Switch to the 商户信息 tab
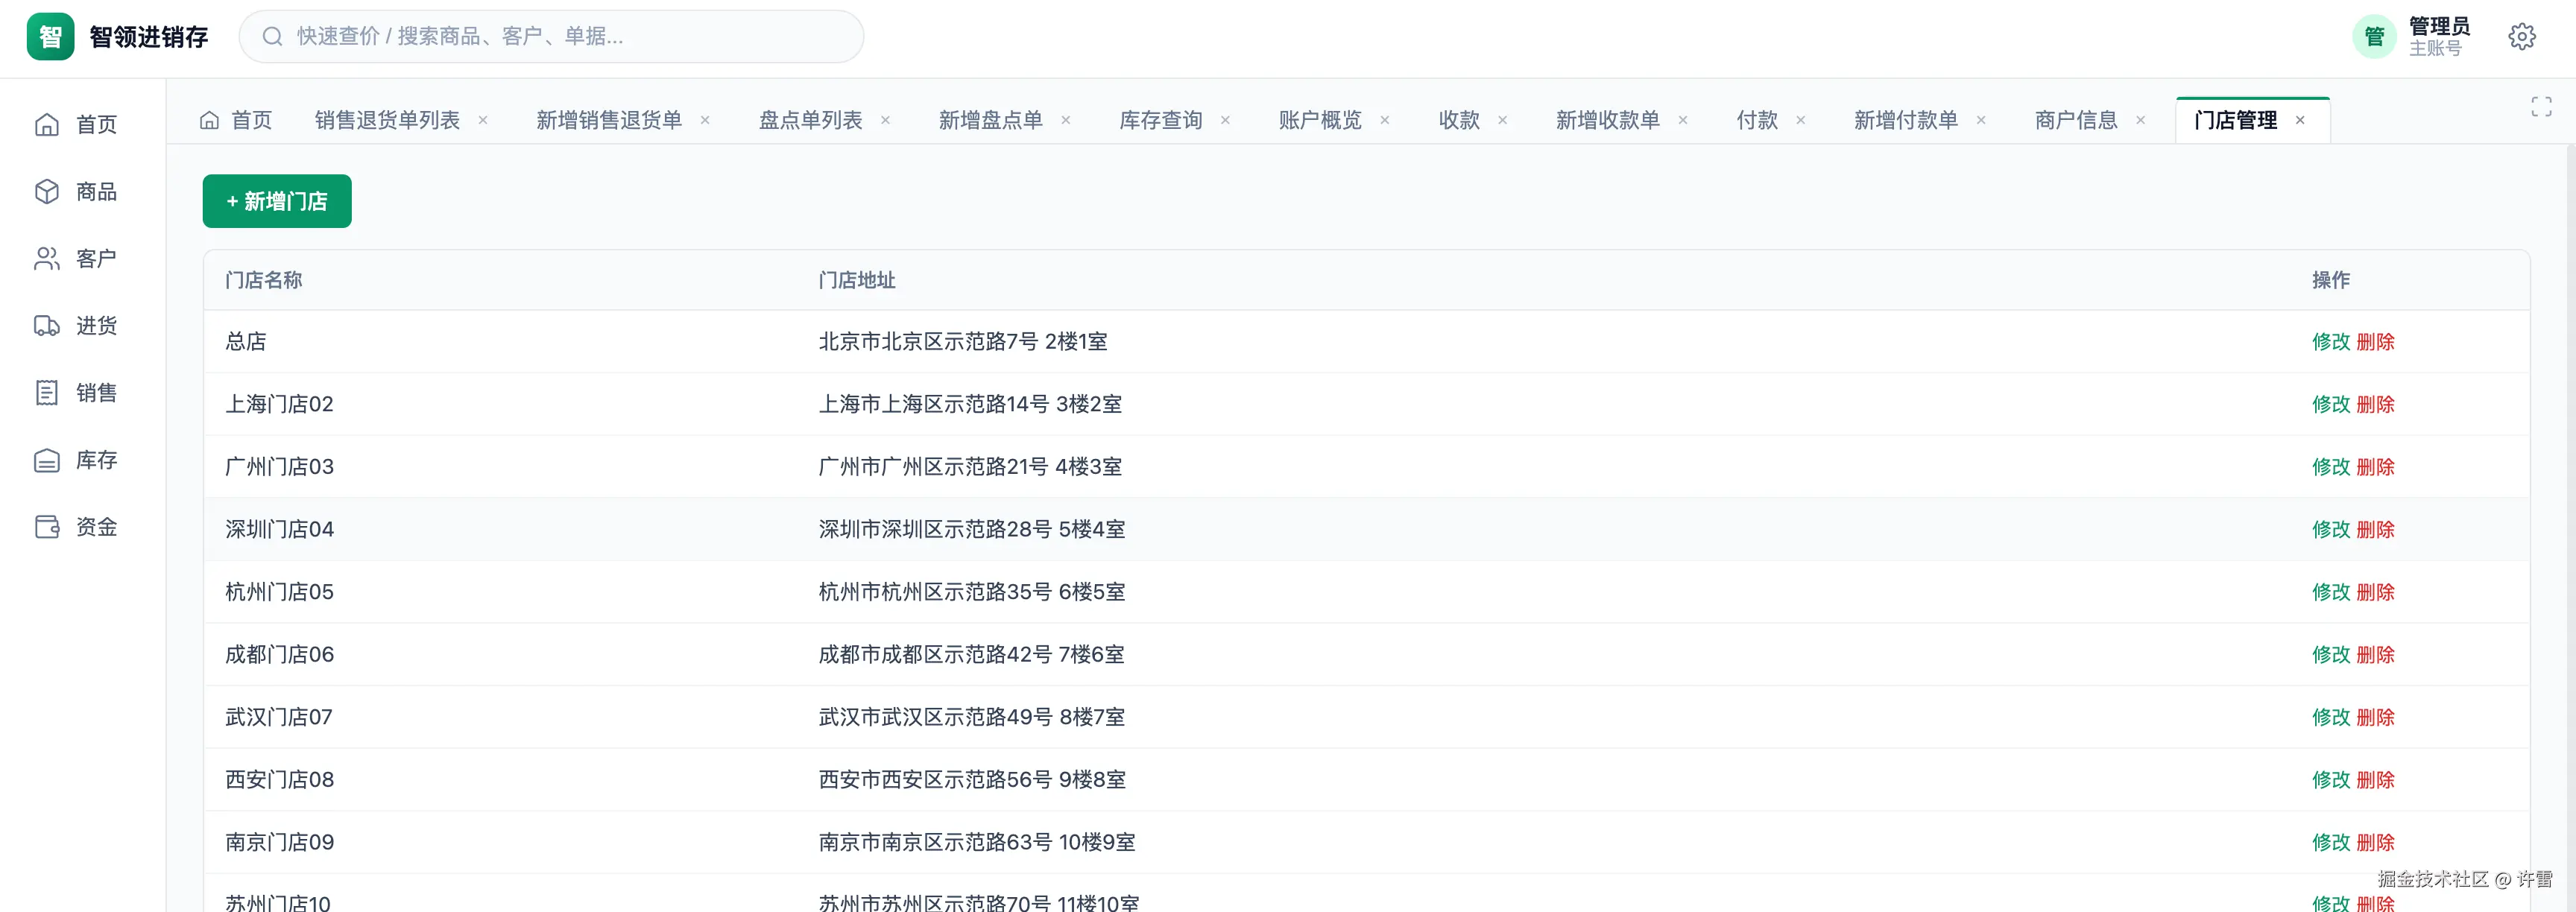 click(x=2076, y=120)
